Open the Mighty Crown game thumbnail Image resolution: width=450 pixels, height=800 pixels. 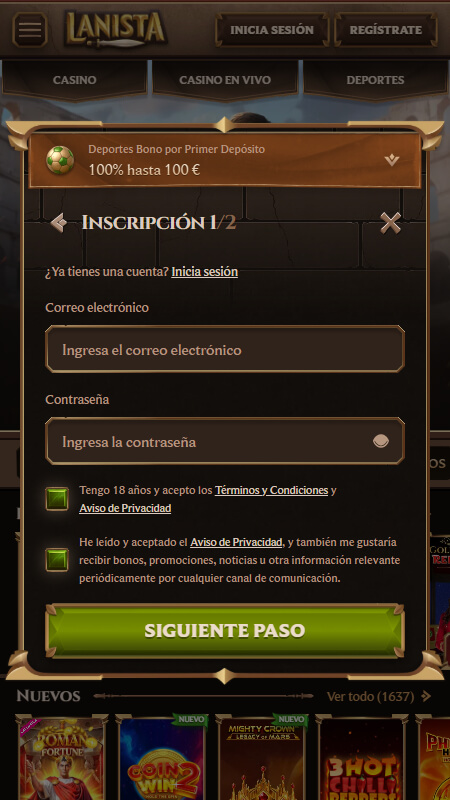(x=262, y=758)
